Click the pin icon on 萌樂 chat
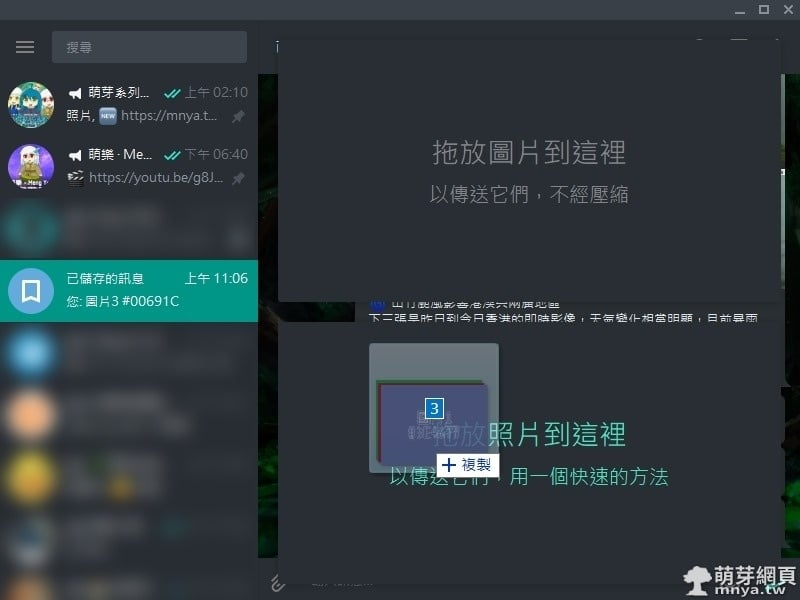This screenshot has height=600, width=800. coord(238,178)
